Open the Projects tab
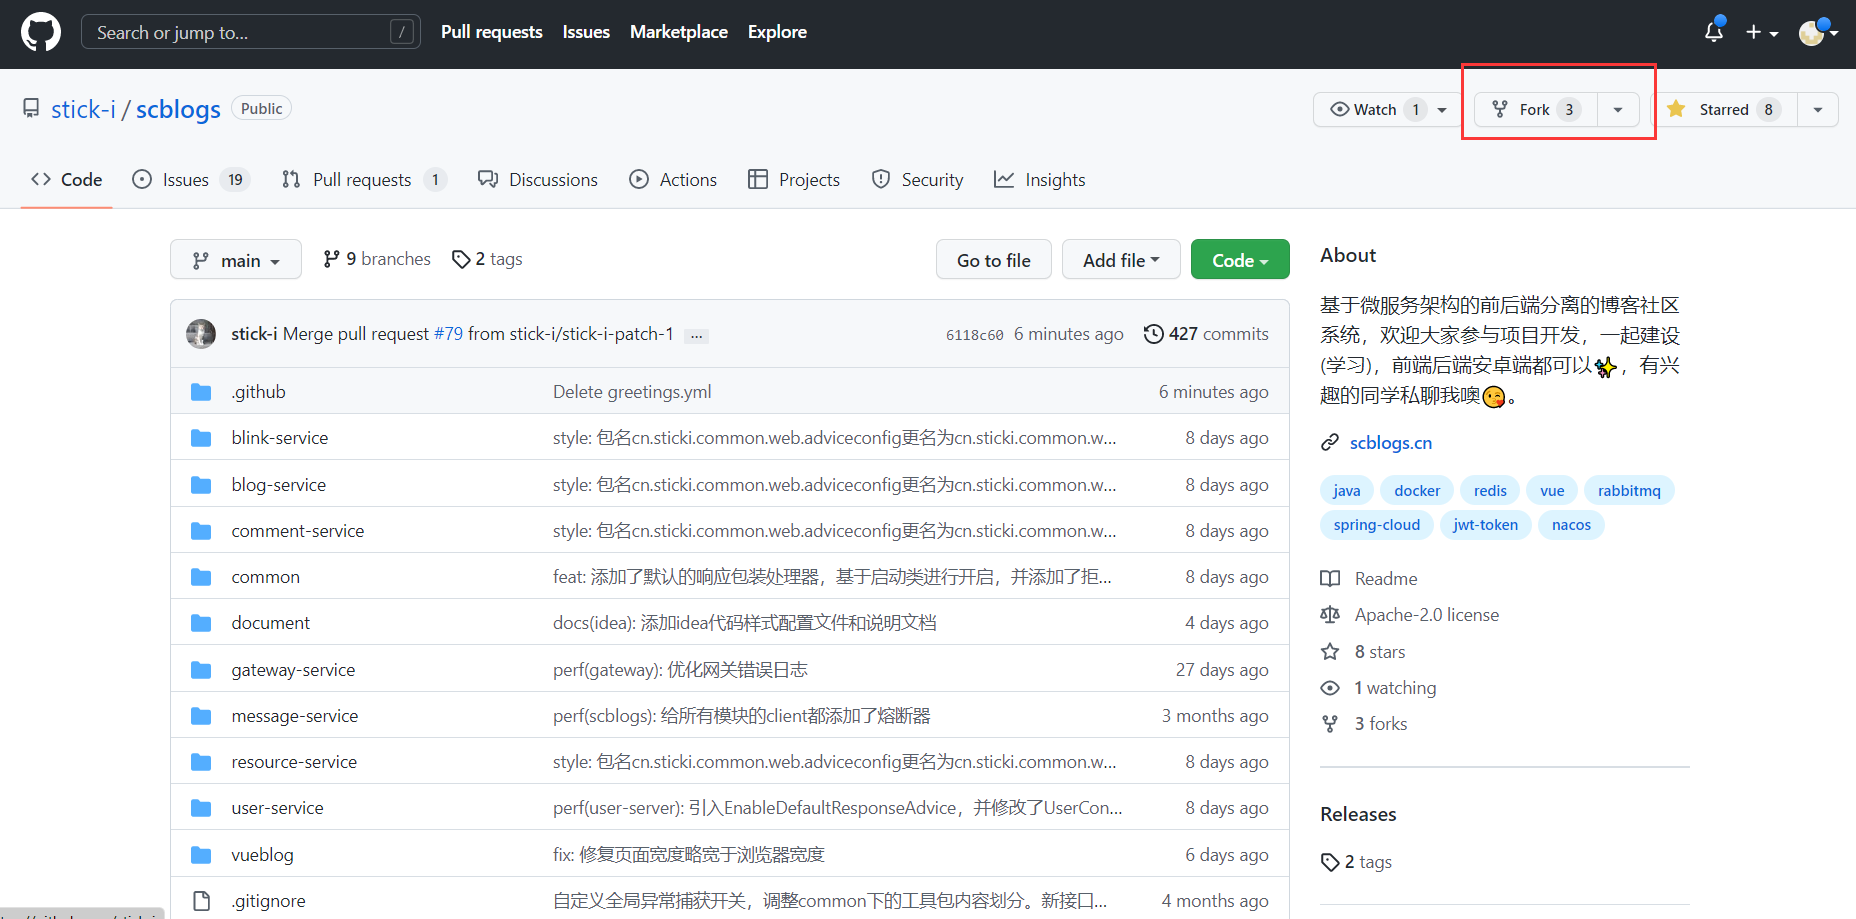The height and width of the screenshot is (919, 1856). pyautogui.click(x=794, y=180)
